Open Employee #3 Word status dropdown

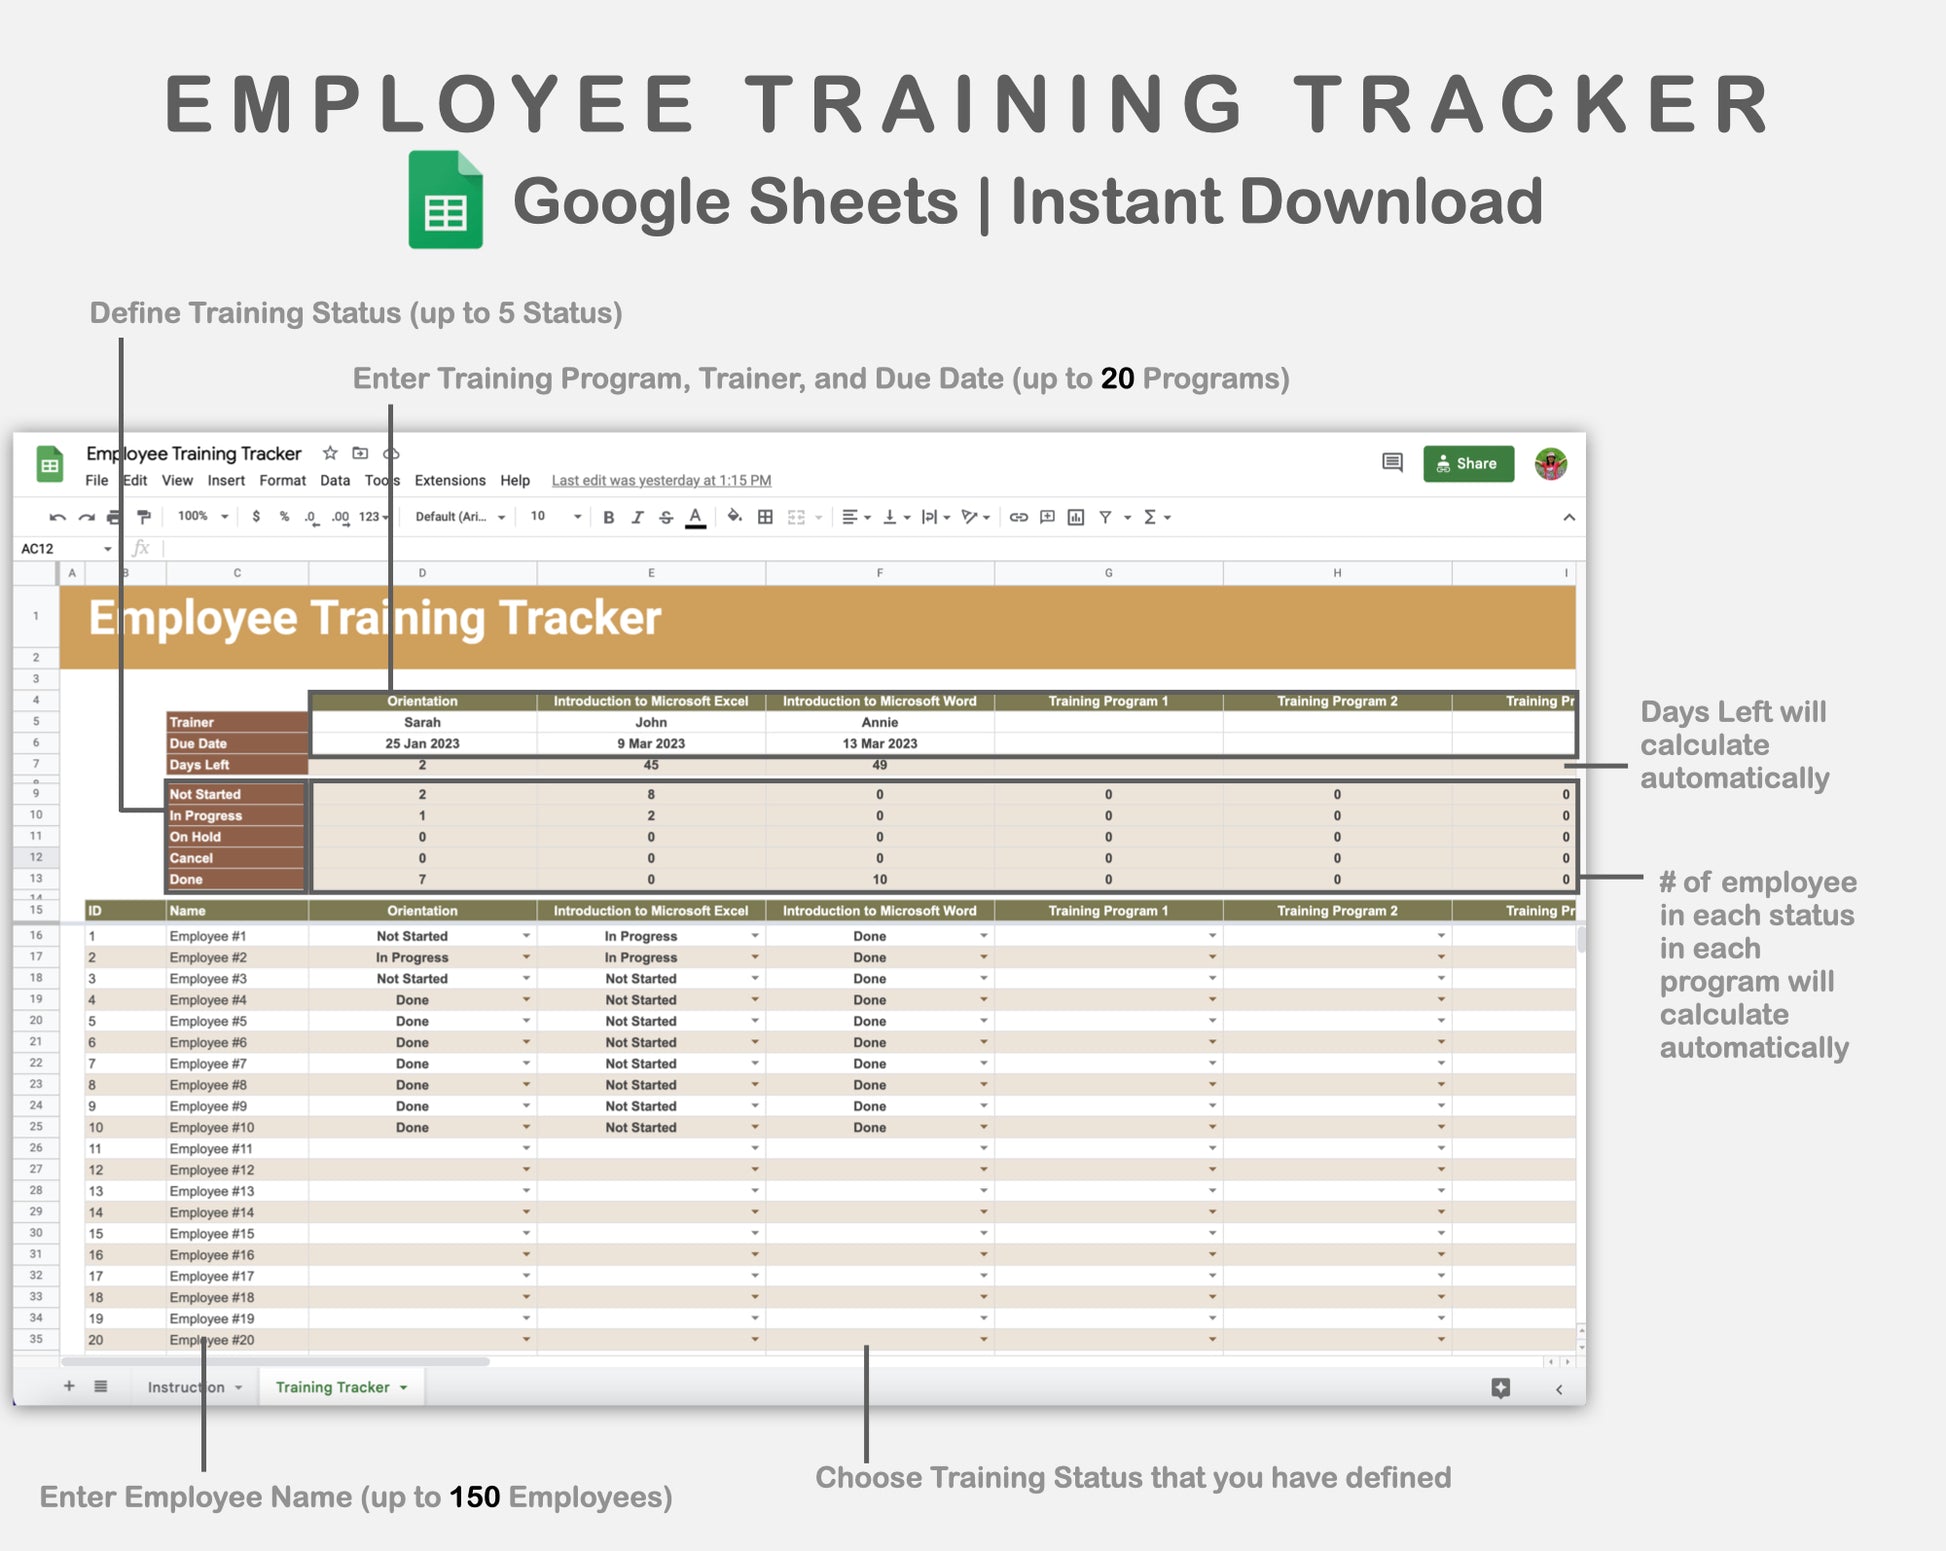click(984, 978)
